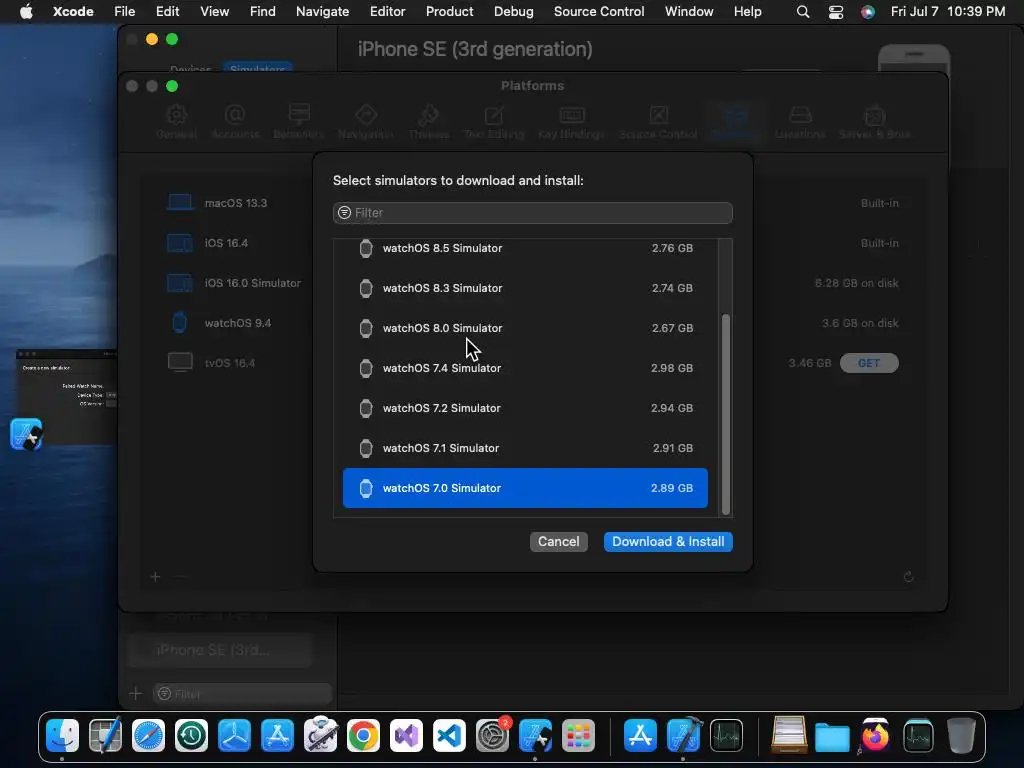
Task: Click the 2.76 GB size value
Action: coord(672,248)
